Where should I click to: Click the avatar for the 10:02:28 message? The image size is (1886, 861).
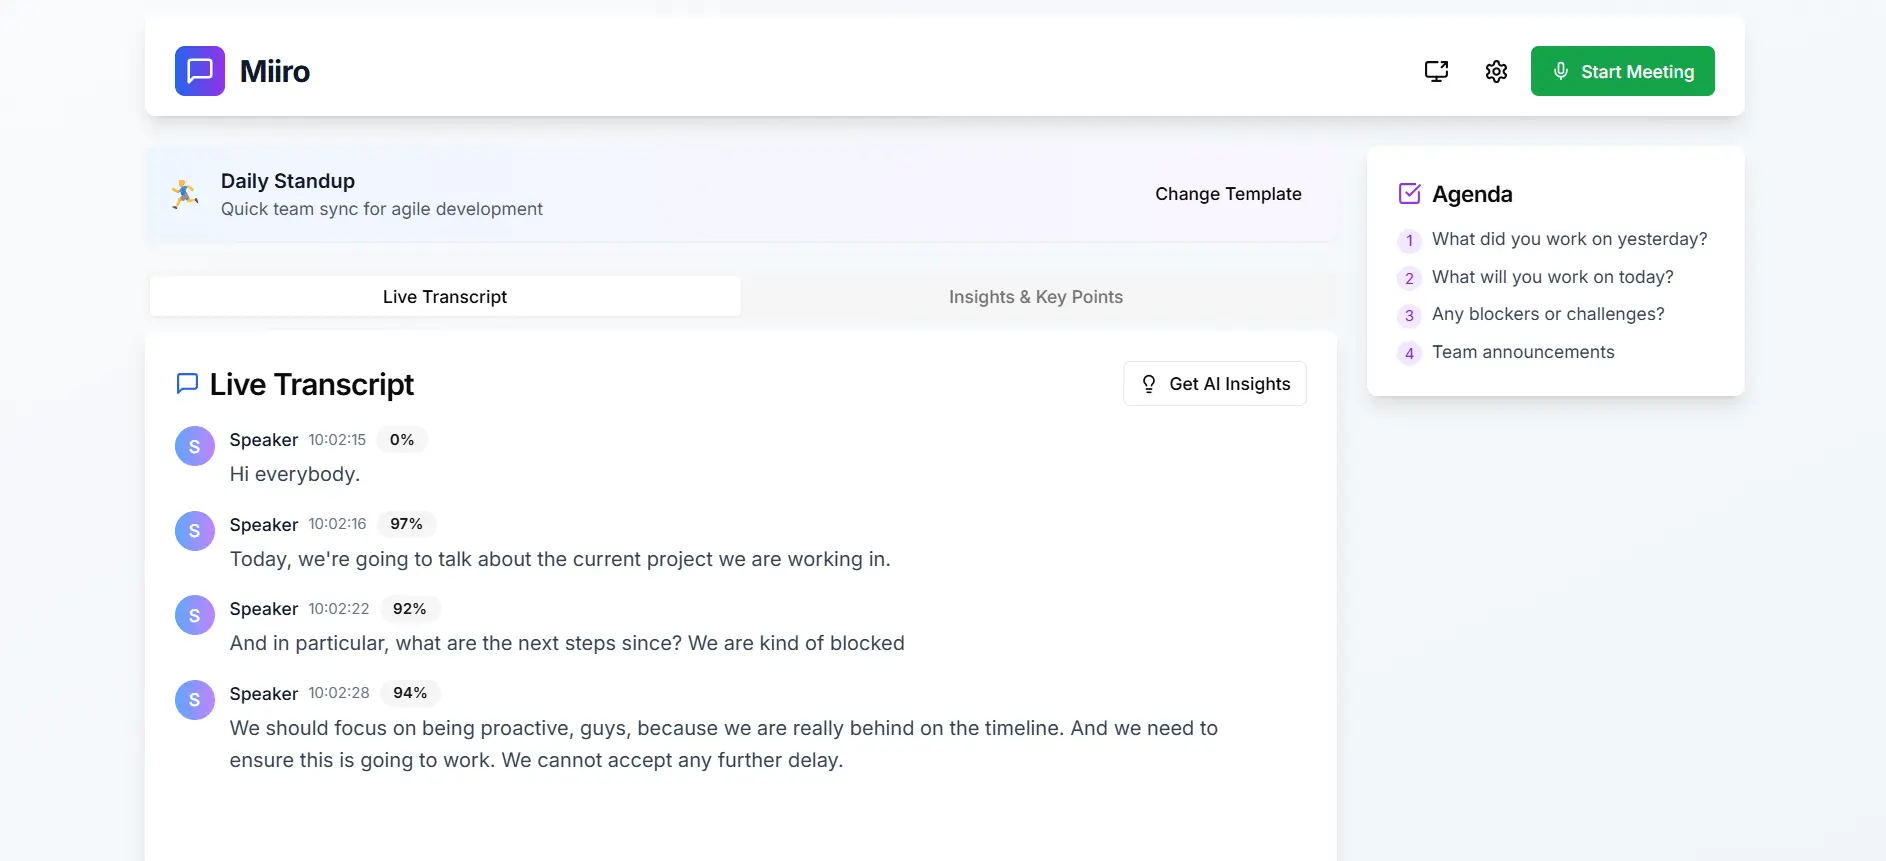195,700
